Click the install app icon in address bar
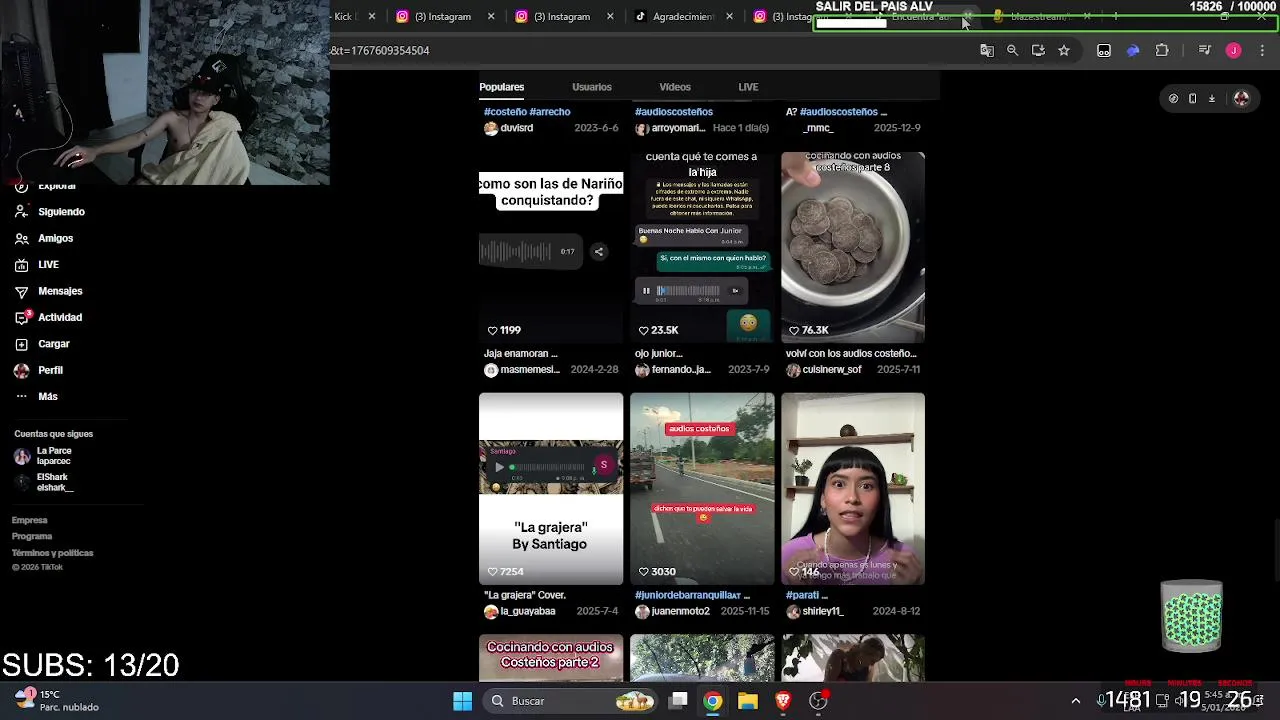 [x=1038, y=50]
